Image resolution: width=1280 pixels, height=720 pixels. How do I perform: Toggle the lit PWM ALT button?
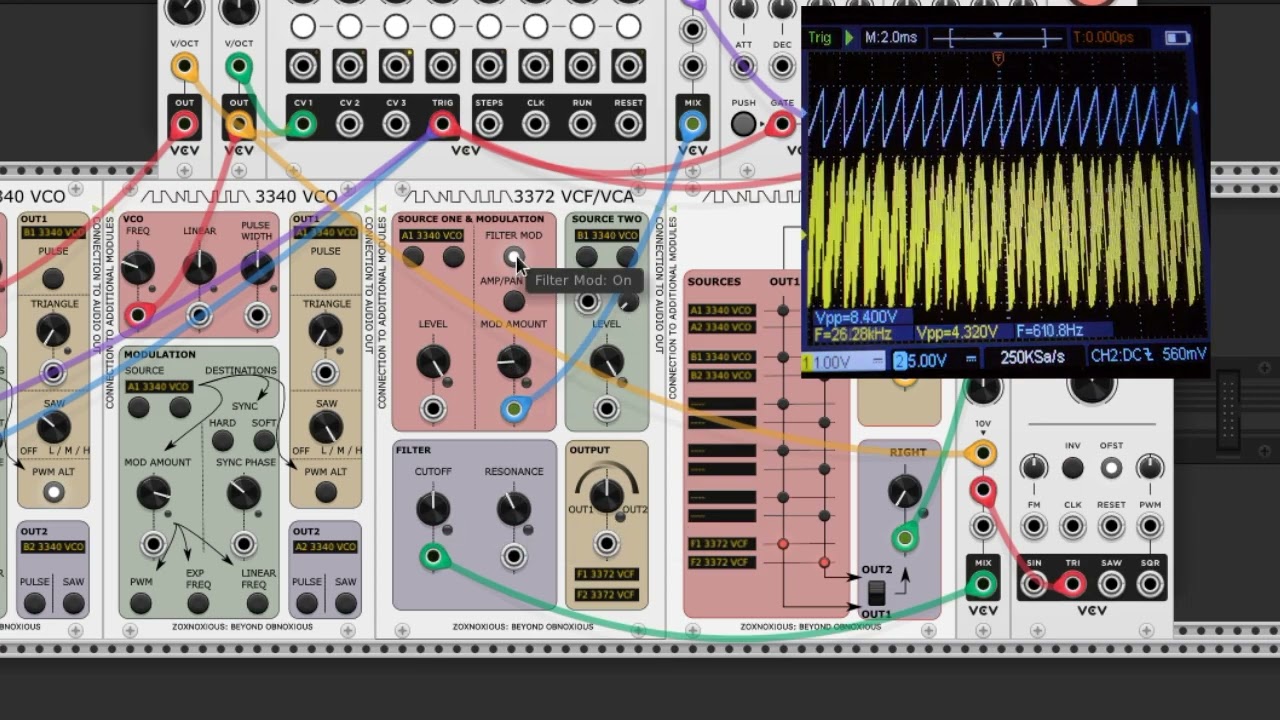point(53,492)
